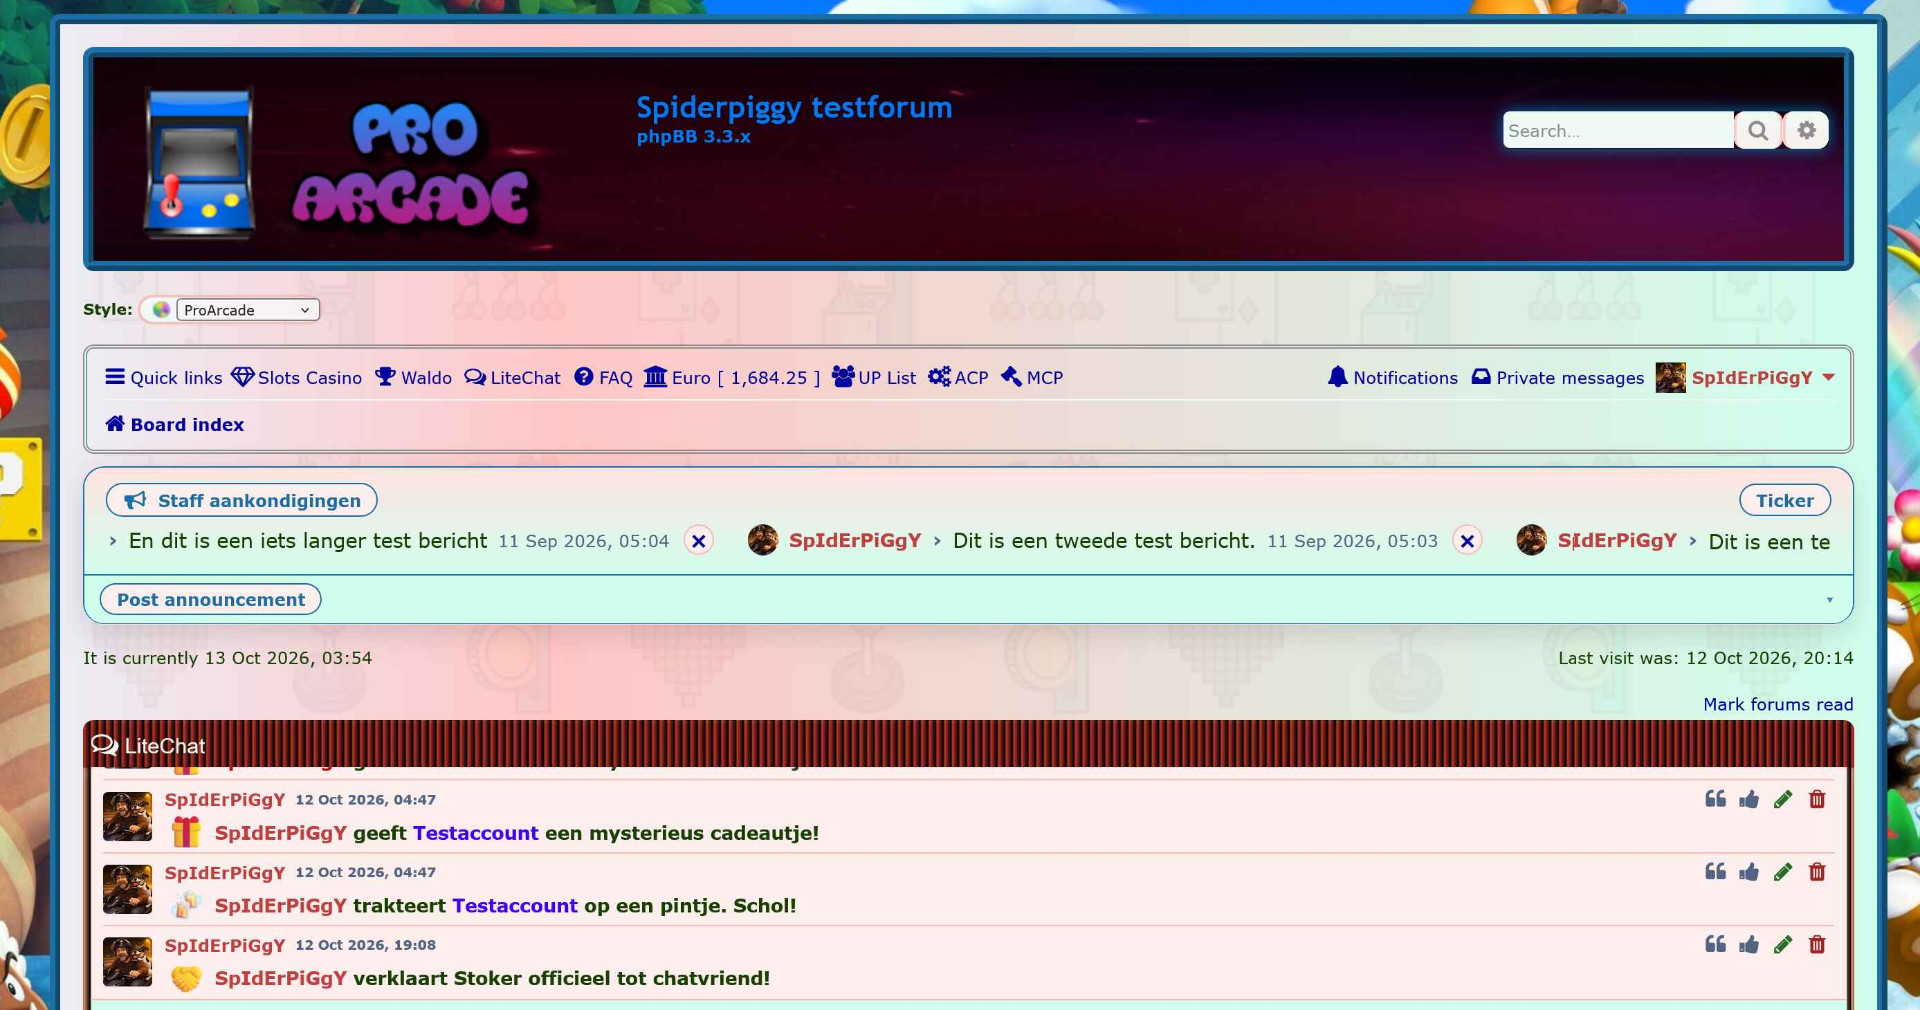Click the search magnifier button
Image resolution: width=1920 pixels, height=1010 pixels.
coord(1758,130)
